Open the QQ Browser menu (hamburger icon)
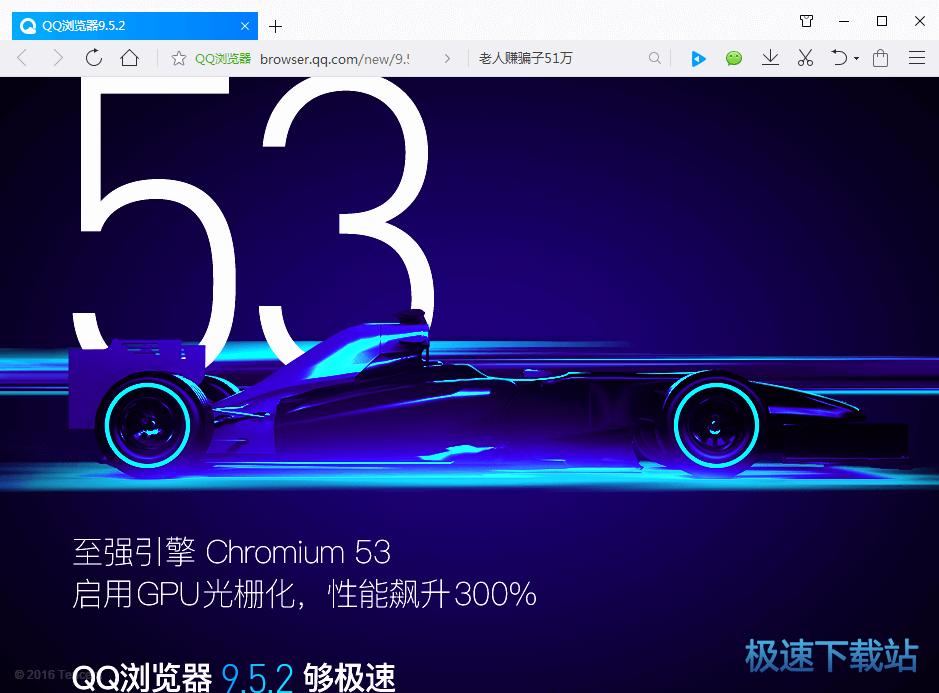Image resolution: width=939 pixels, height=693 pixels. tap(917, 57)
